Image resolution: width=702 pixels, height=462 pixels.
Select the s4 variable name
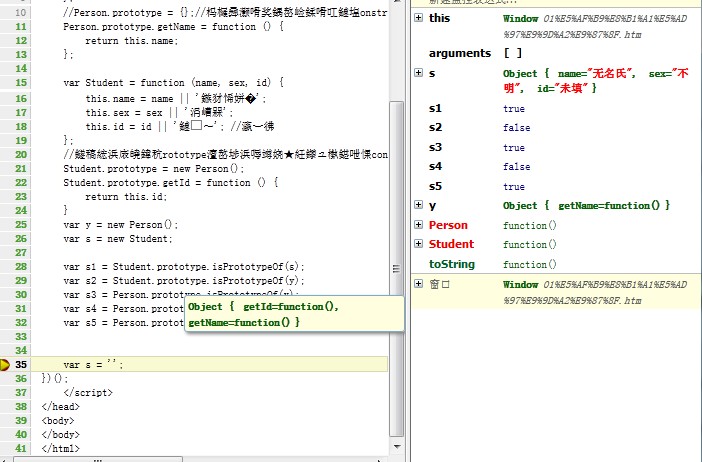click(x=435, y=167)
